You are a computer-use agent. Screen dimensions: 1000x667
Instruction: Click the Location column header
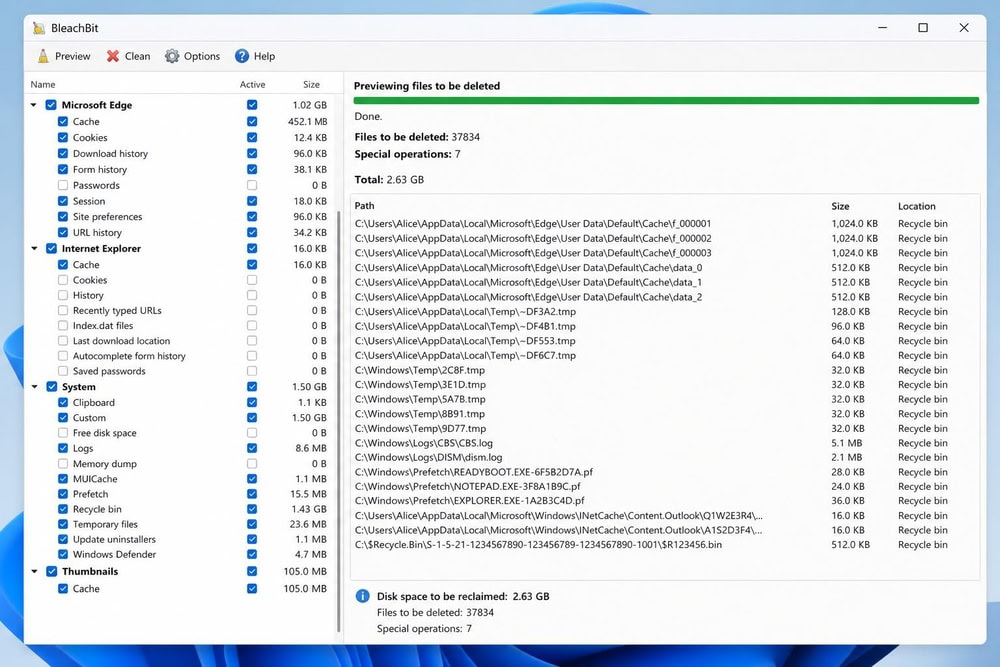point(916,206)
